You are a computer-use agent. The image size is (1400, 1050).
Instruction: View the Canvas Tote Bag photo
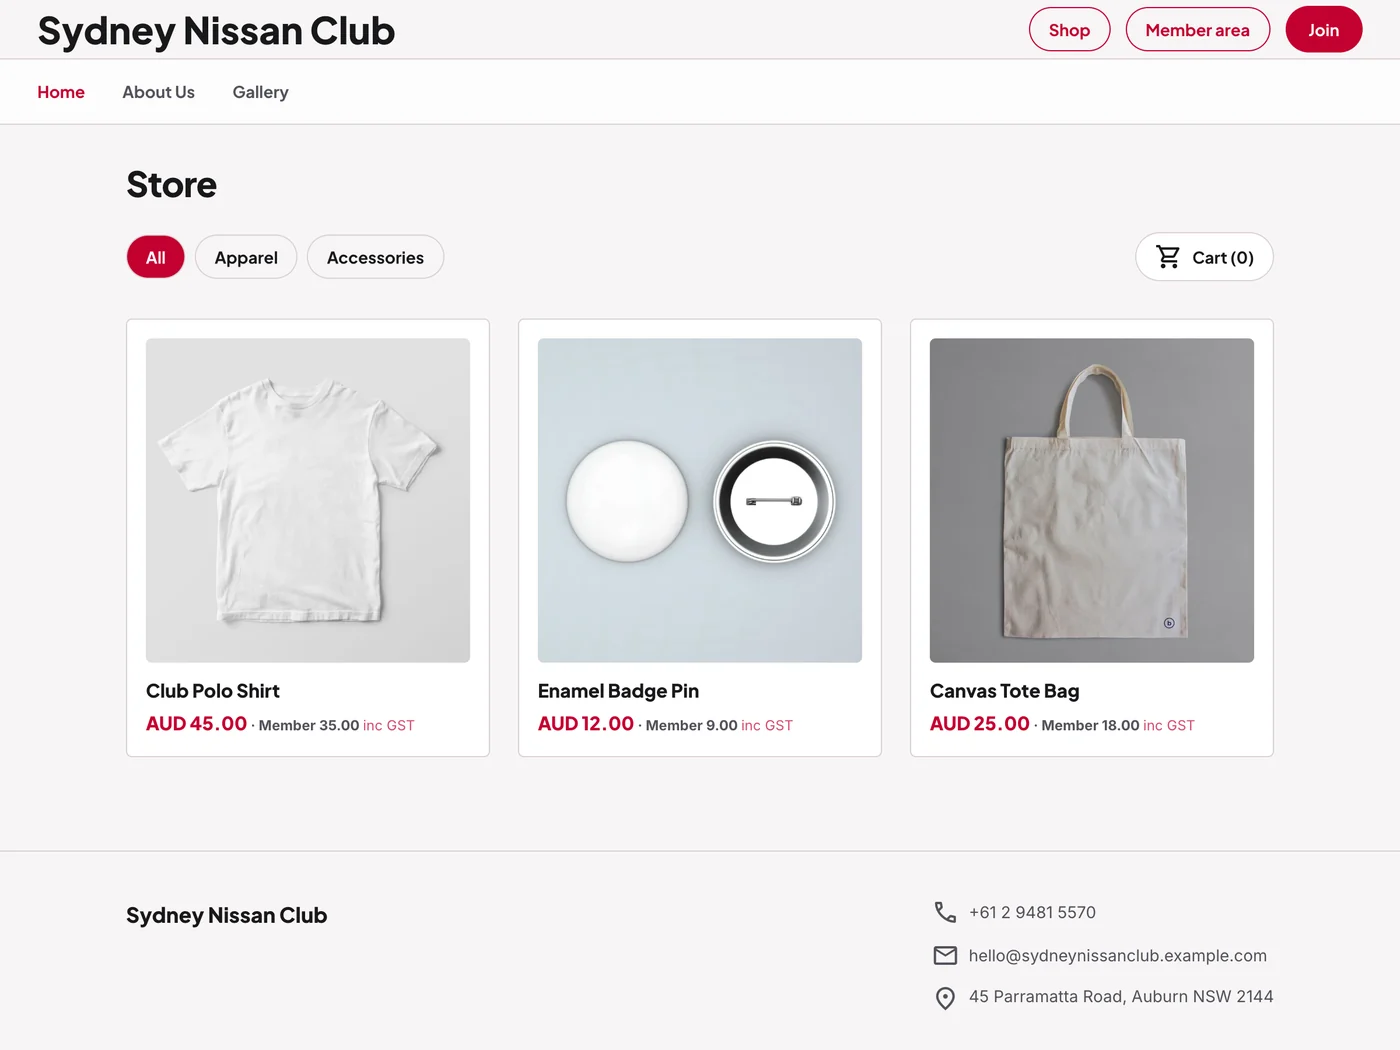pyautogui.click(x=1092, y=500)
